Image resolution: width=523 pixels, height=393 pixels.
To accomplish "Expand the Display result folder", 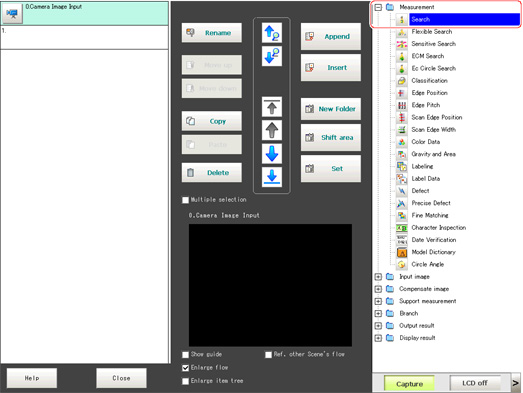I will [378, 338].
